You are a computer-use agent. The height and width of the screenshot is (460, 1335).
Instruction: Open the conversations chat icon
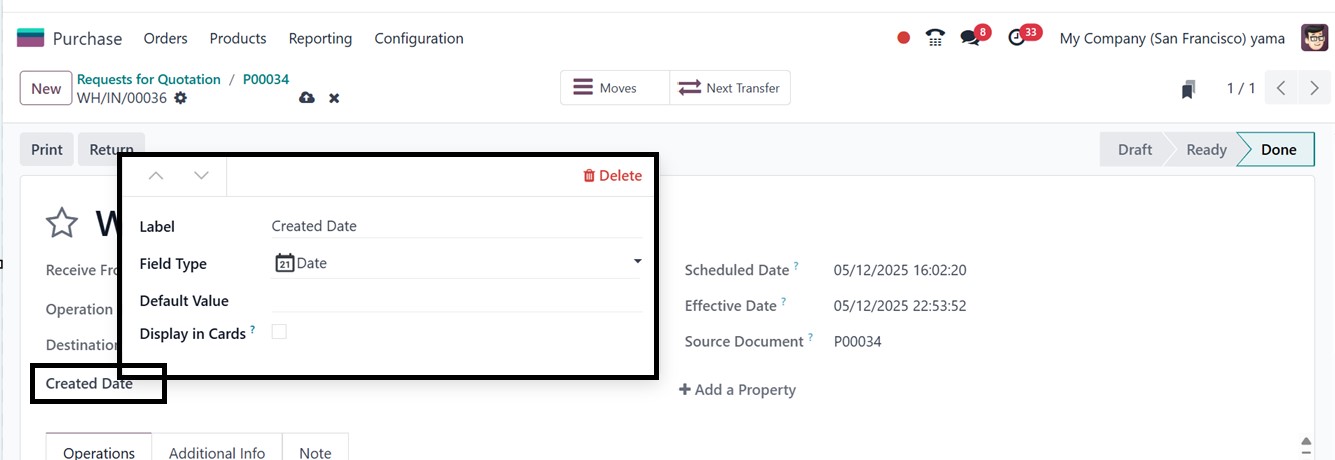pos(969,38)
